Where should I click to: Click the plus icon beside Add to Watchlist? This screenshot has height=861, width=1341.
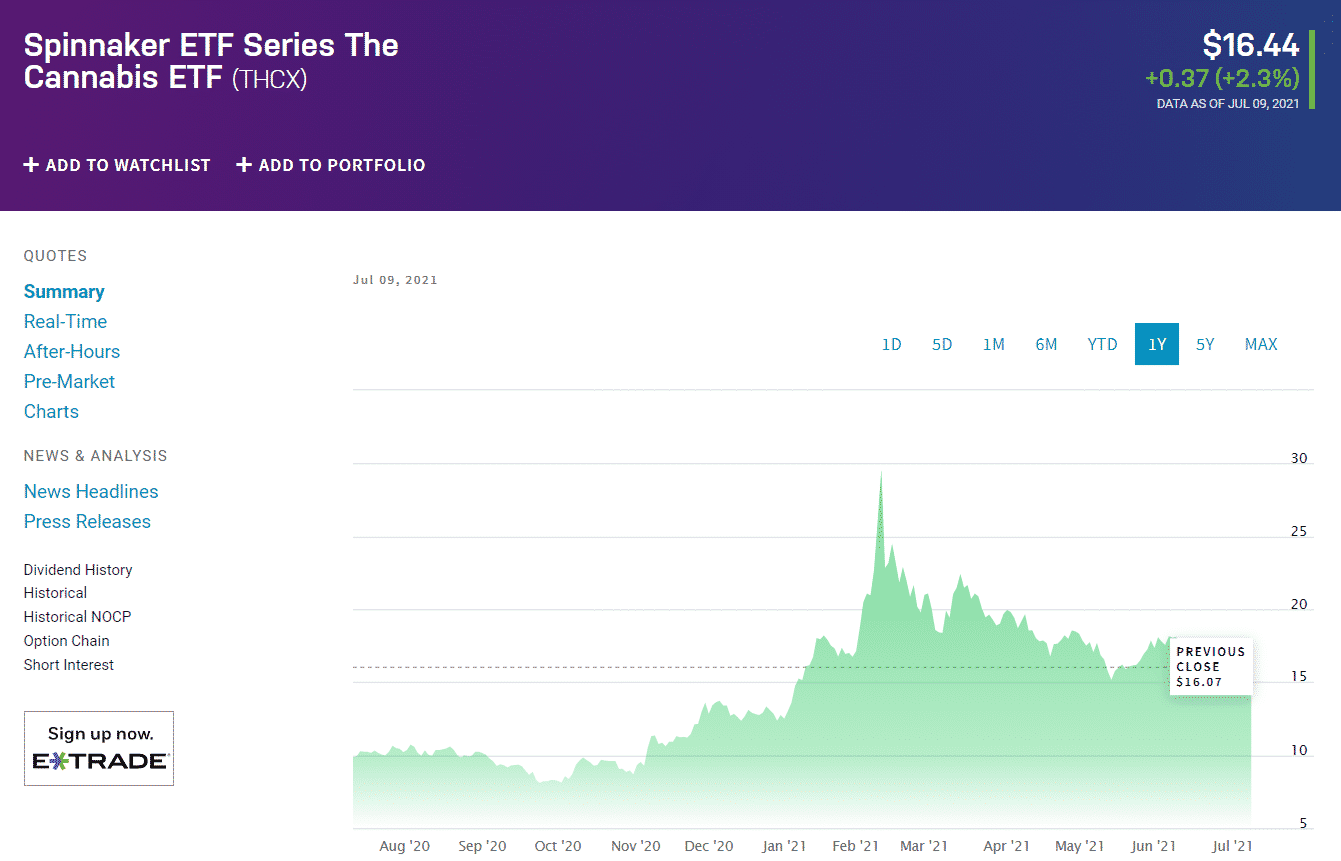(31, 165)
